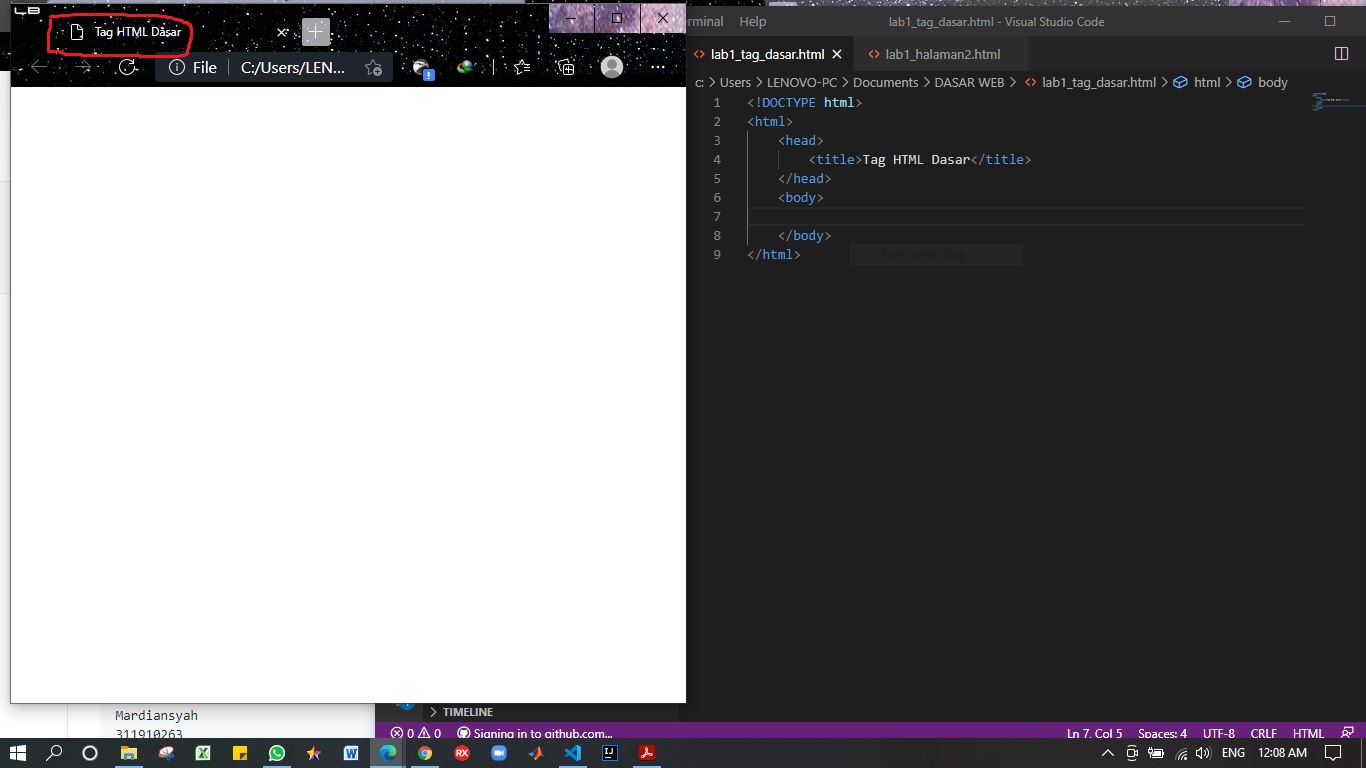Click the forward arrow in Edge
1366x768 pixels.
click(x=83, y=67)
